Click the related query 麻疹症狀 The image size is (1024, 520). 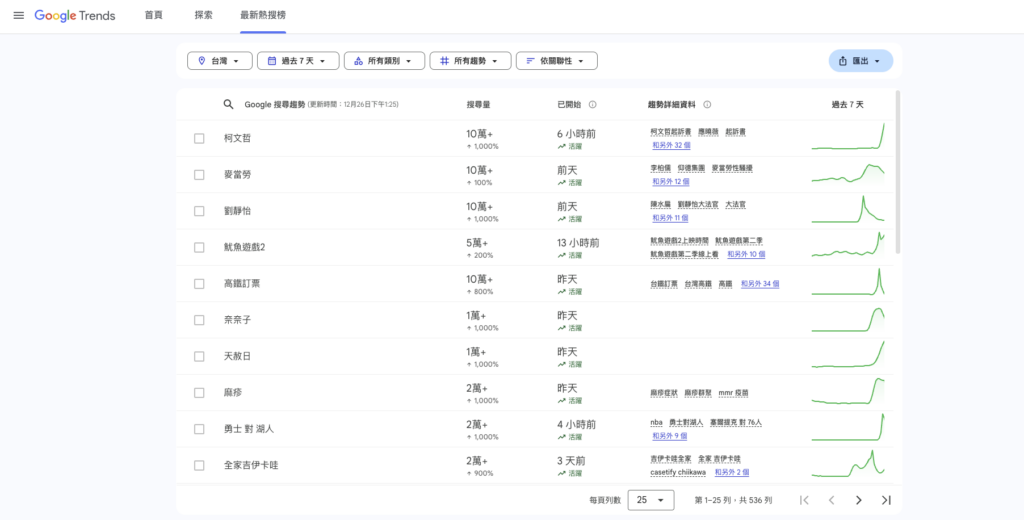(664, 393)
